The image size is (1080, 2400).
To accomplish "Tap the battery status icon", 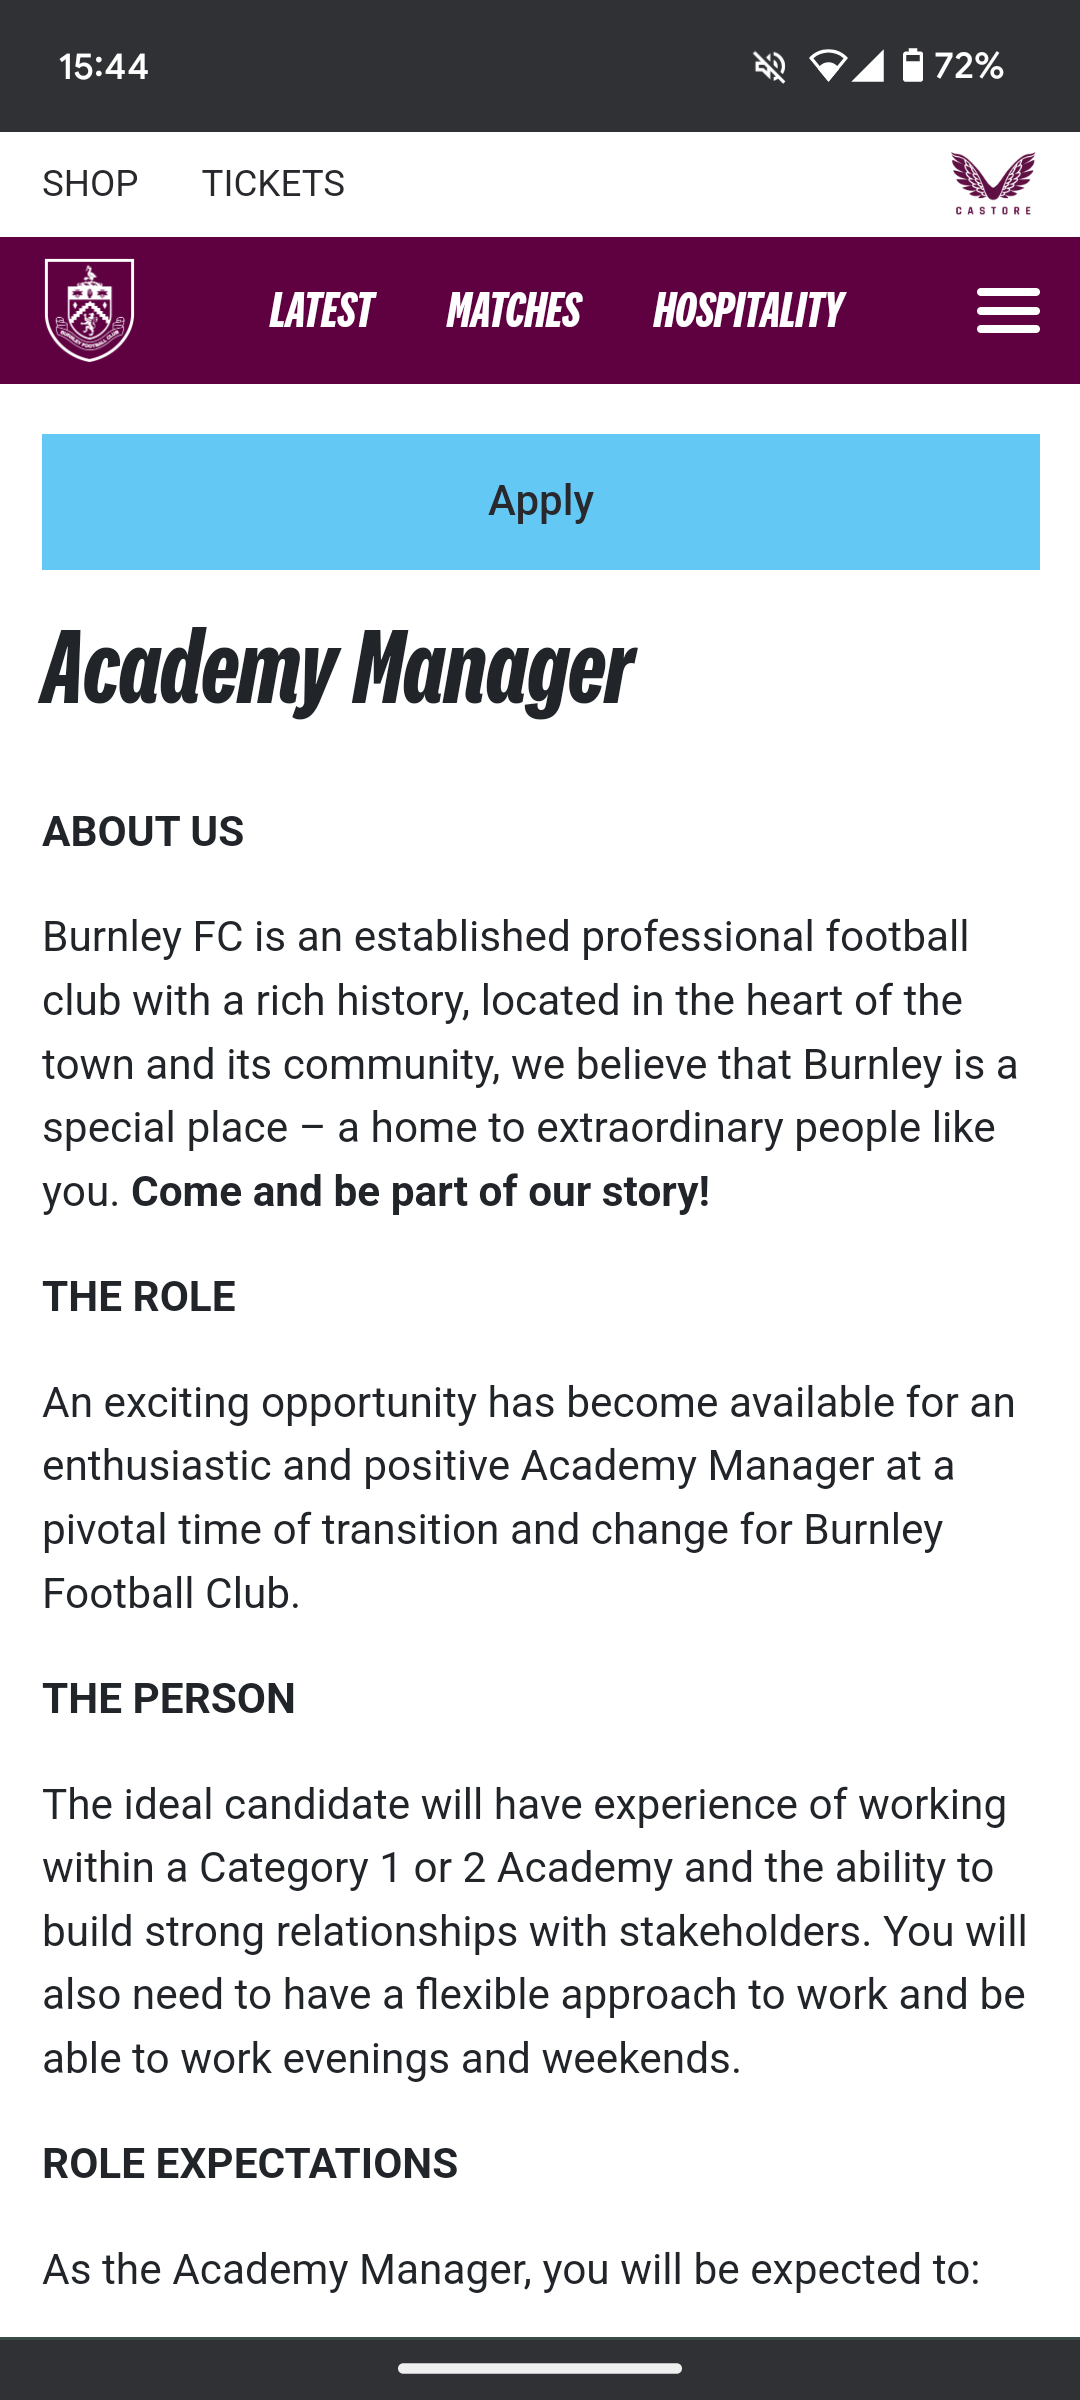I will tap(912, 67).
